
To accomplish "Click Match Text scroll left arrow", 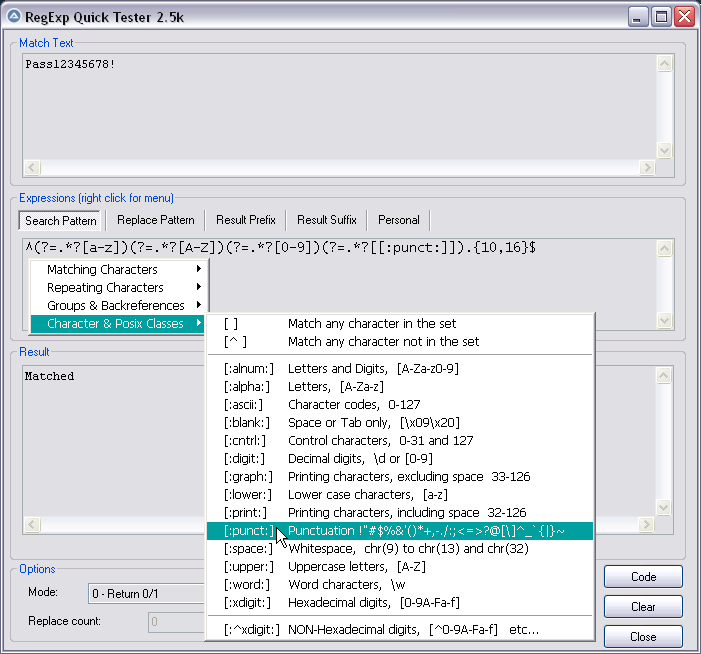I will coord(32,168).
